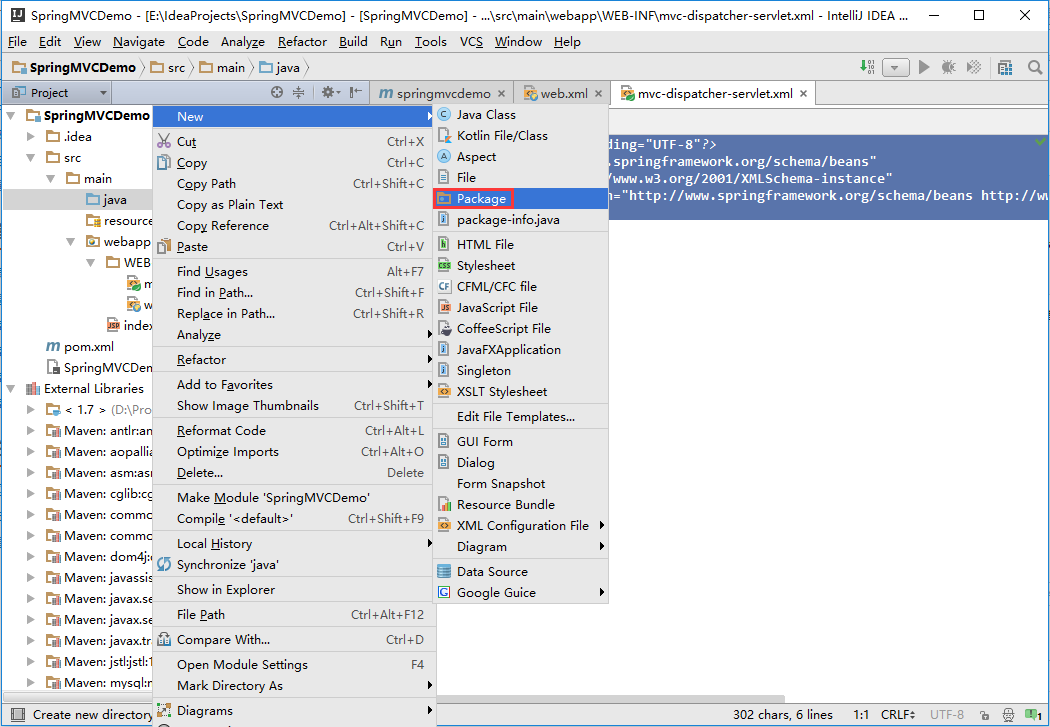The height and width of the screenshot is (727, 1050).
Task: Hide the Project tool window
Action: 356,92
